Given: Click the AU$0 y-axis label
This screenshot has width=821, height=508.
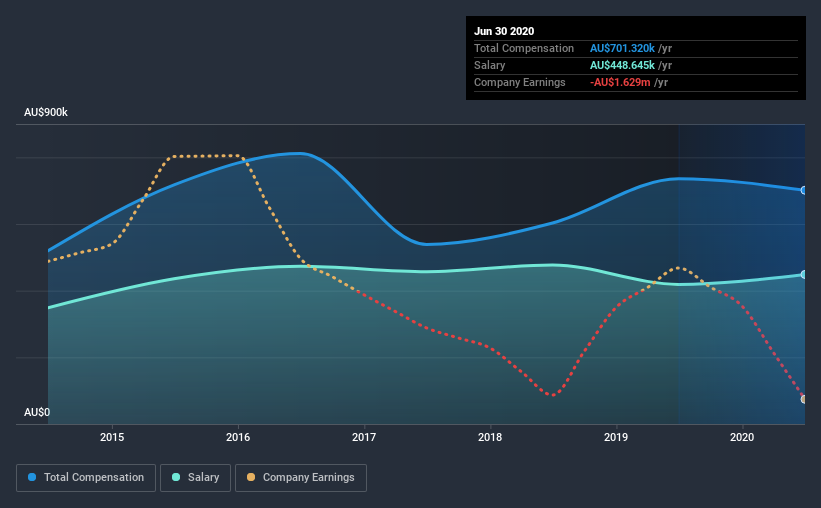Looking at the screenshot, I should coord(37,413).
